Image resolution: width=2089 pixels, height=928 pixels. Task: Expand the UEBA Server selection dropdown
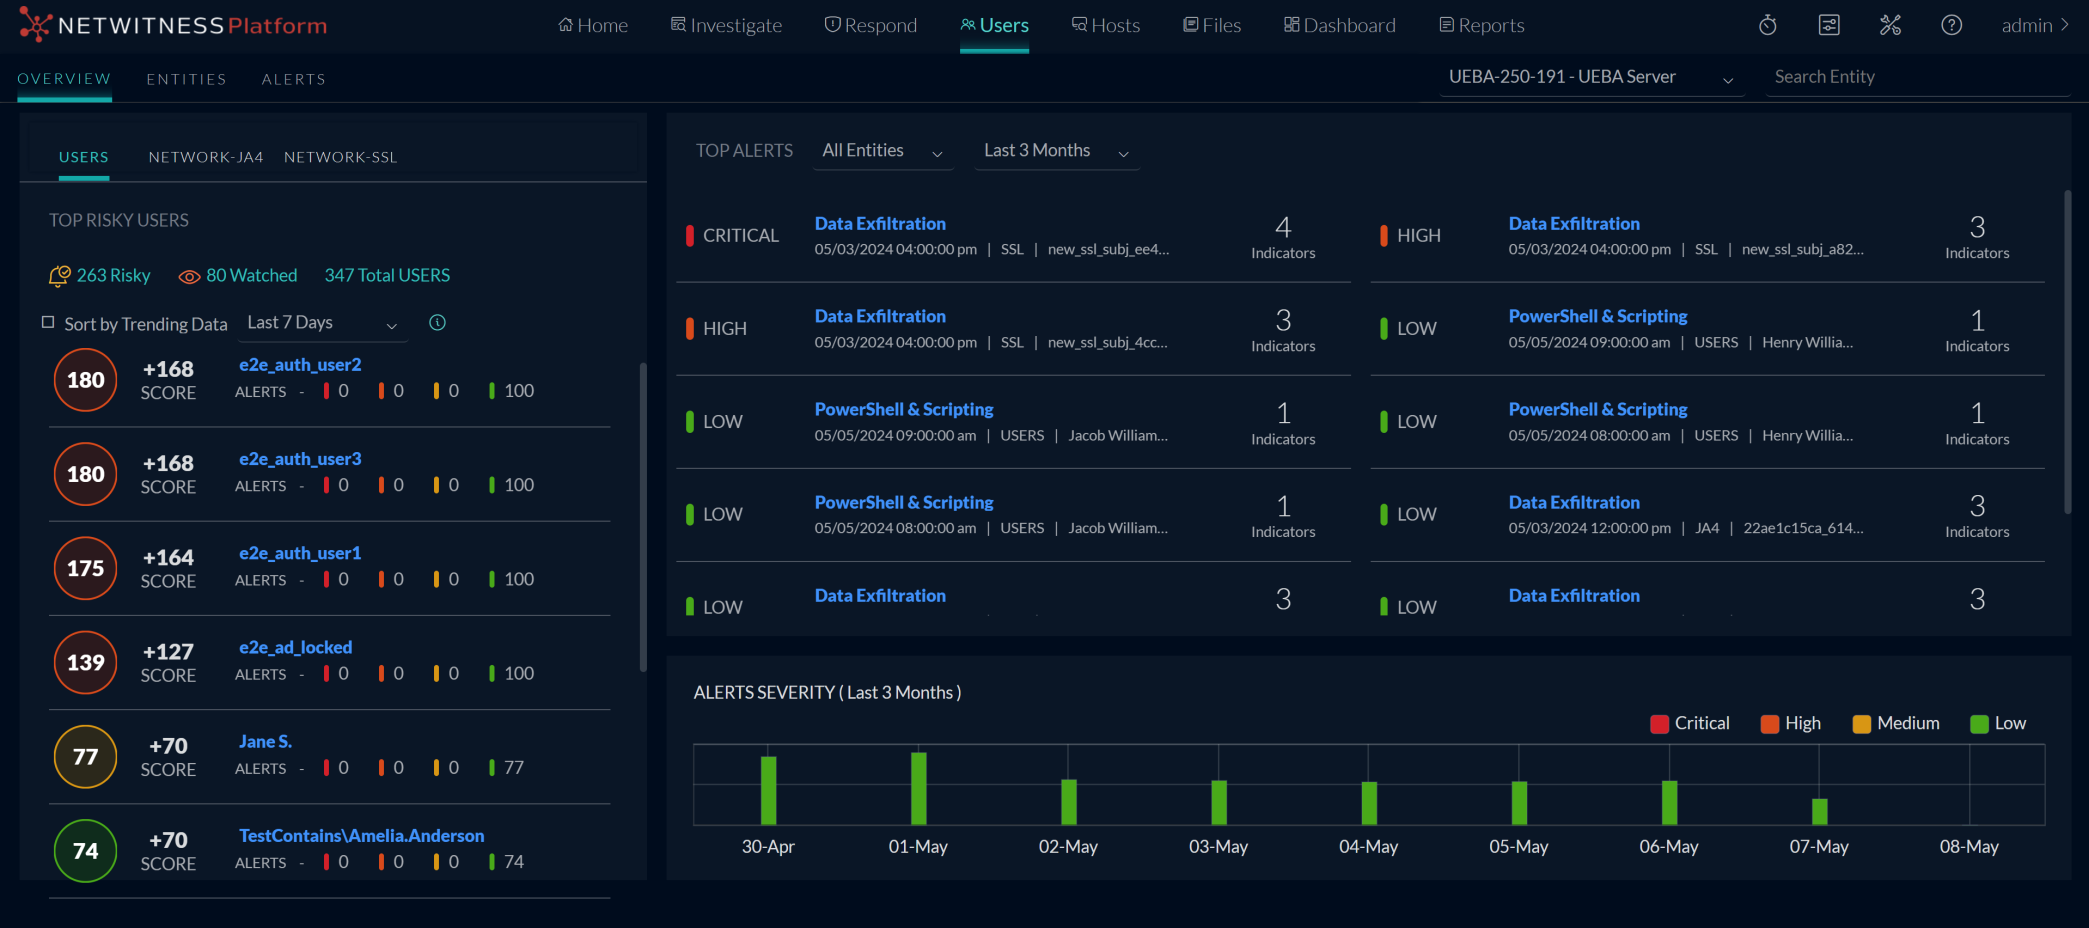1590,78
